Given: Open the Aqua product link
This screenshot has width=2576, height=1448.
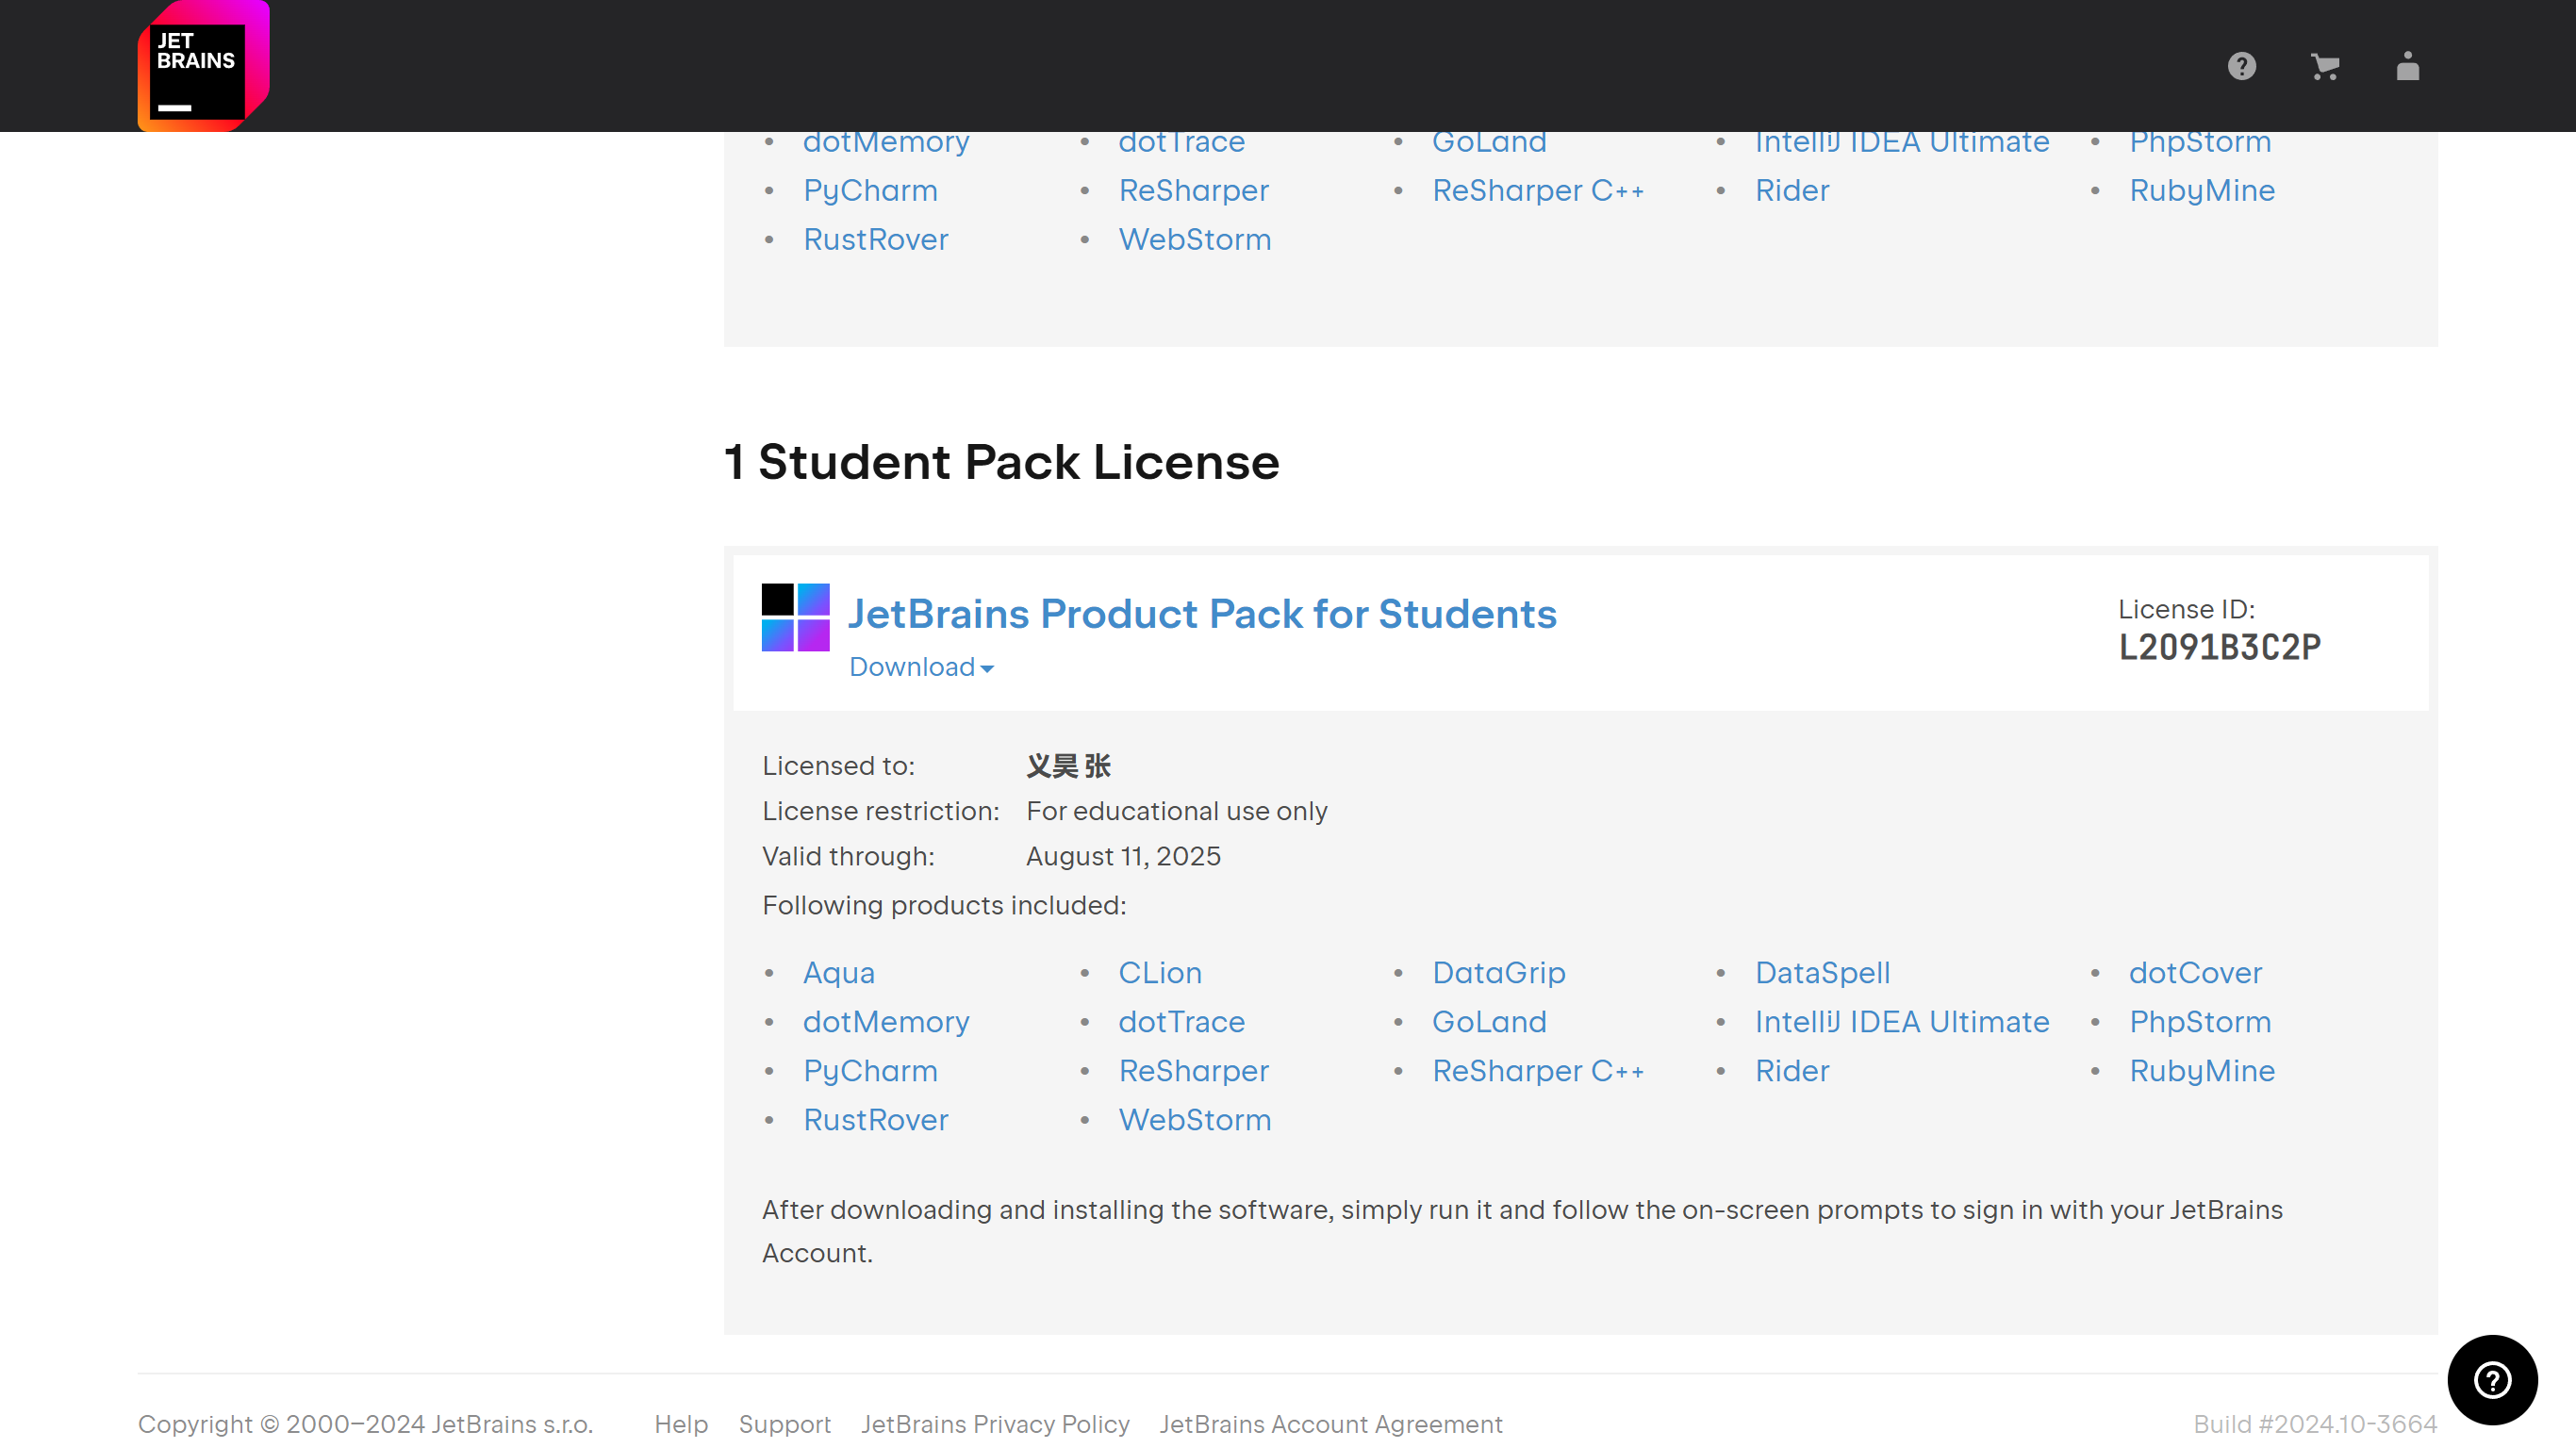Looking at the screenshot, I should 839,972.
